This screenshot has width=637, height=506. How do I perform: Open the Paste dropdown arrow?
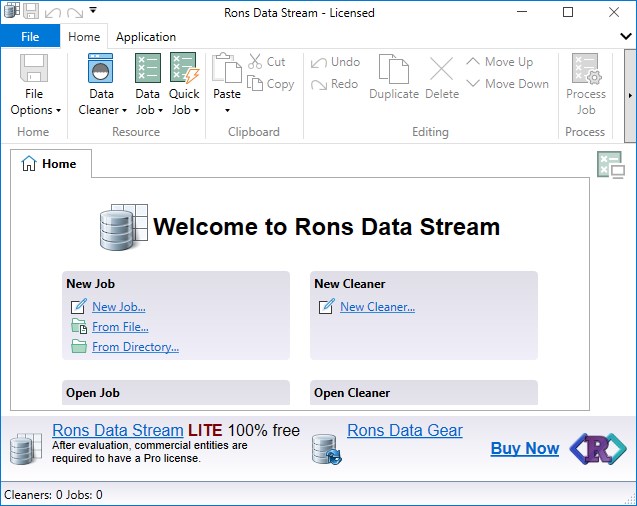[x=227, y=110]
